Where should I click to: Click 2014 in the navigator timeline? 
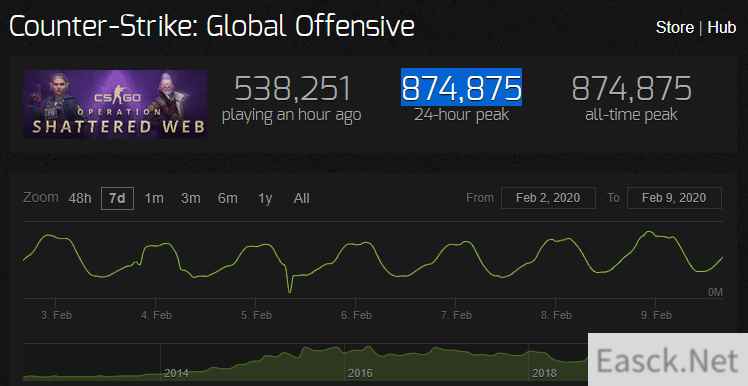(x=177, y=373)
